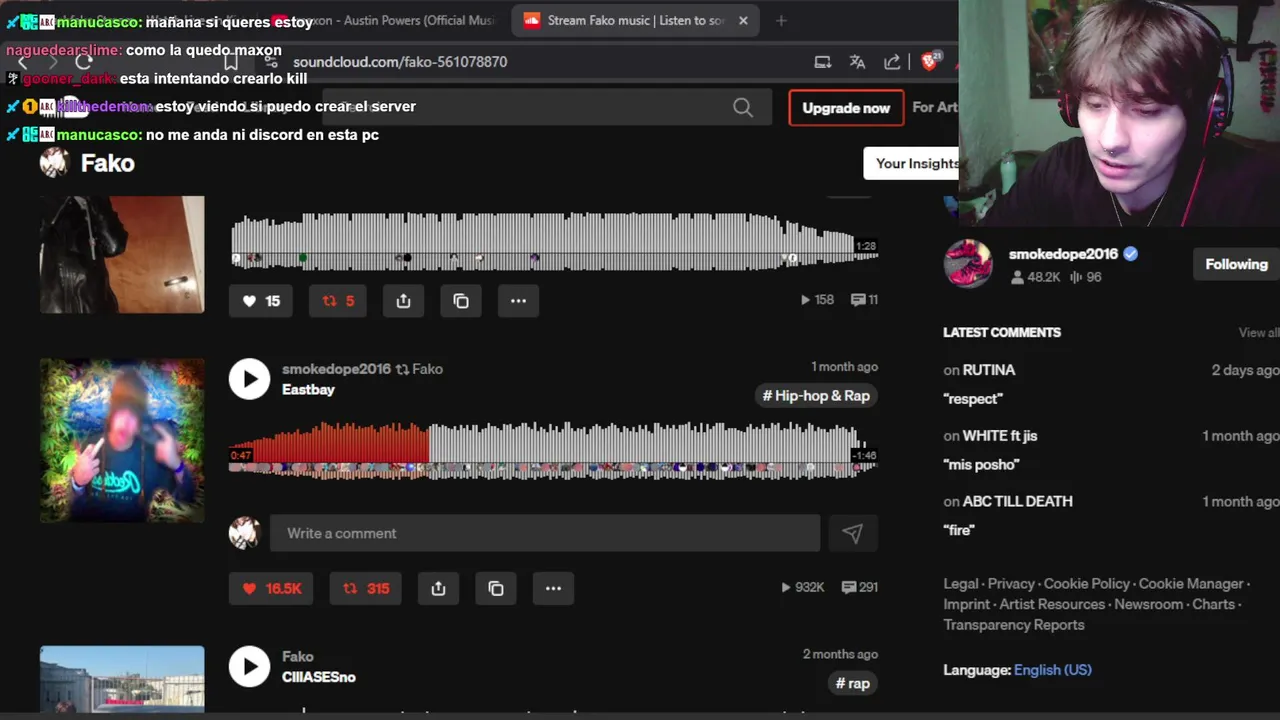Open the Transparency Reports footer link
1280x720 pixels.
(x=1014, y=625)
